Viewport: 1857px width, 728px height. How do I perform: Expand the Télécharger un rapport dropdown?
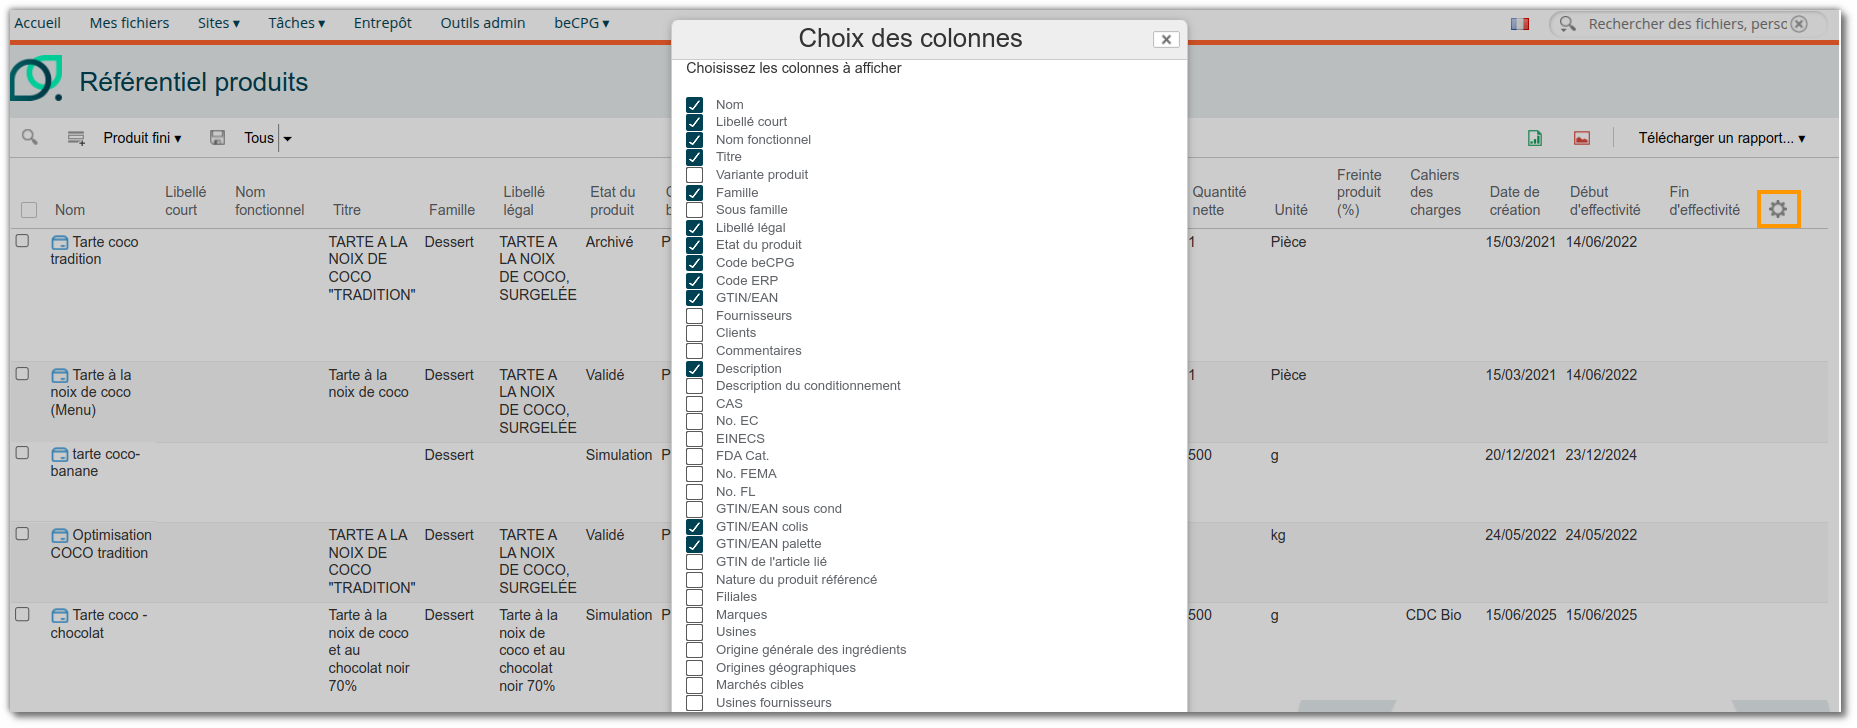pyautogui.click(x=1721, y=138)
